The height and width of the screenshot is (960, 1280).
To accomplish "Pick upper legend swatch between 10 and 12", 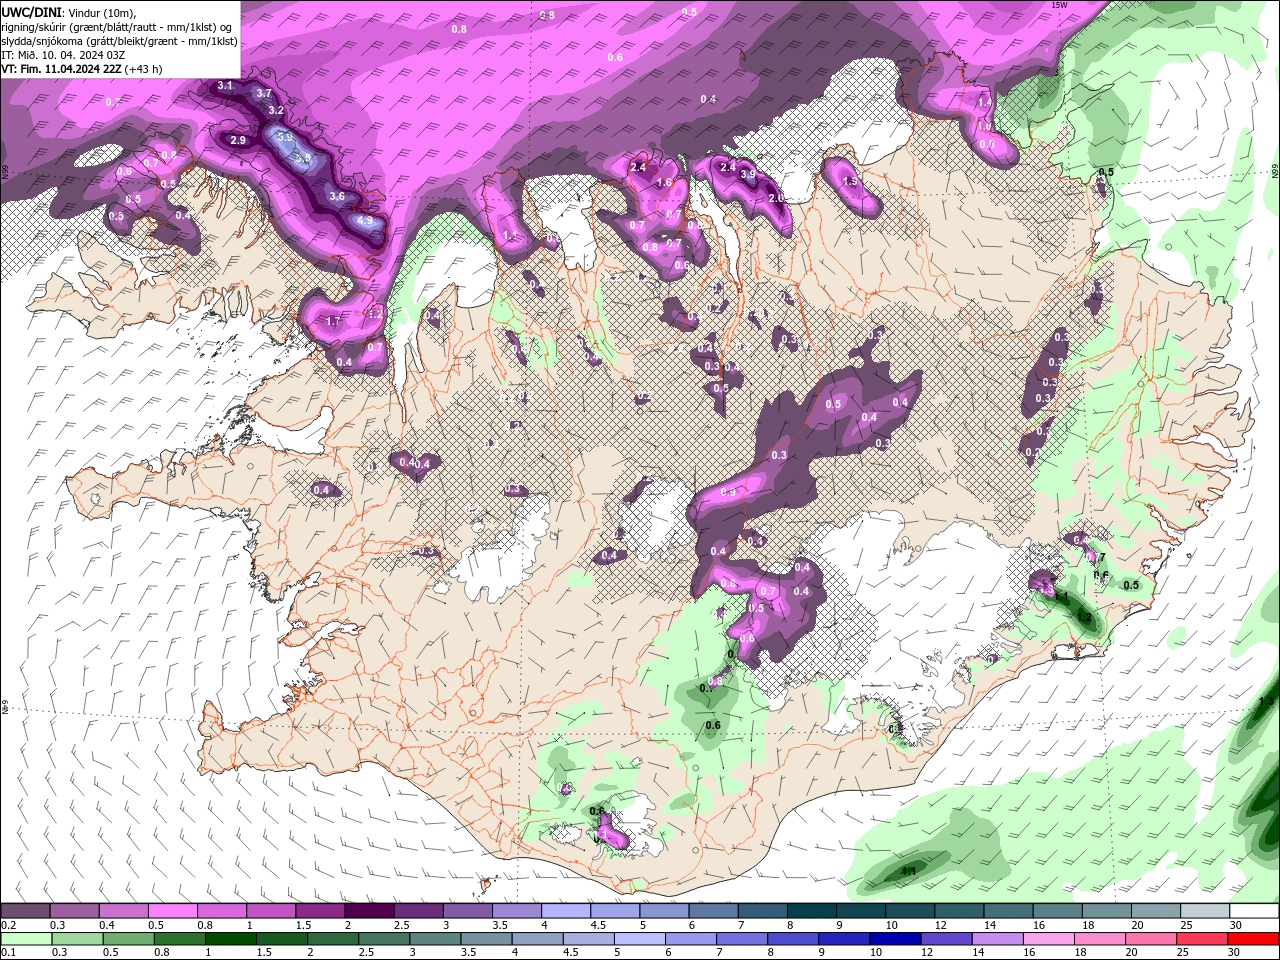I will [x=910, y=910].
